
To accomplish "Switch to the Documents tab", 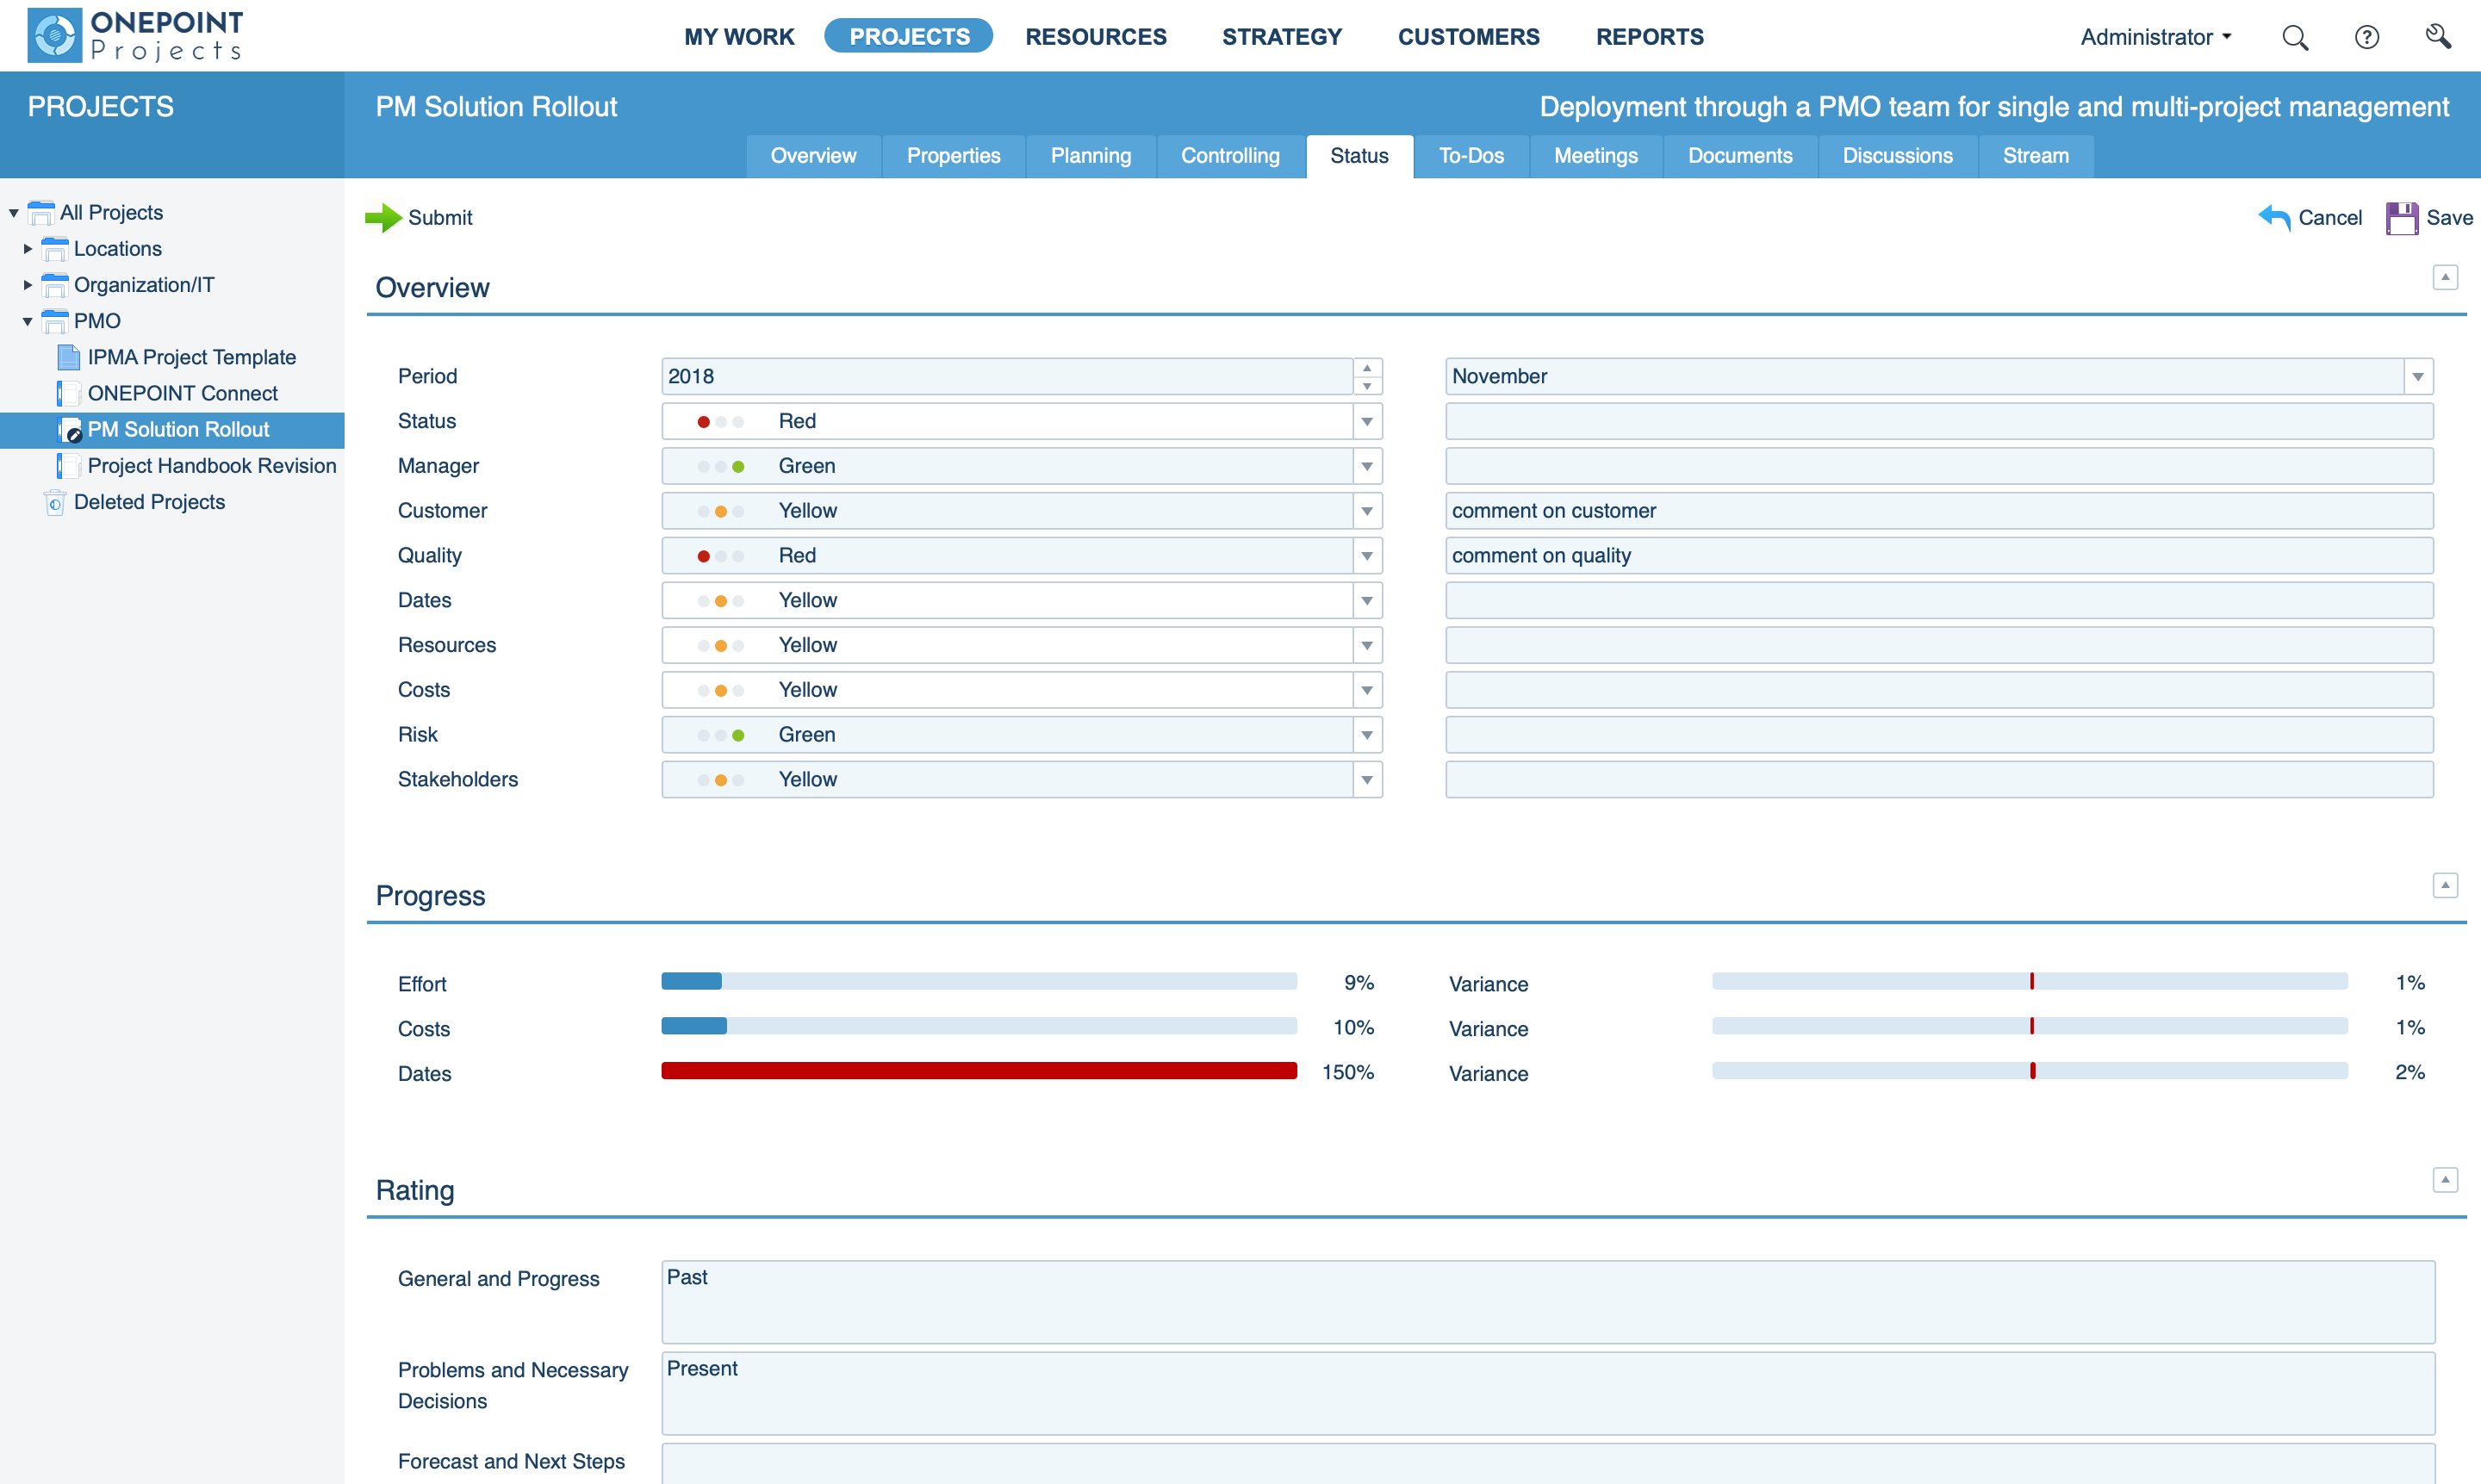I will tap(1739, 156).
